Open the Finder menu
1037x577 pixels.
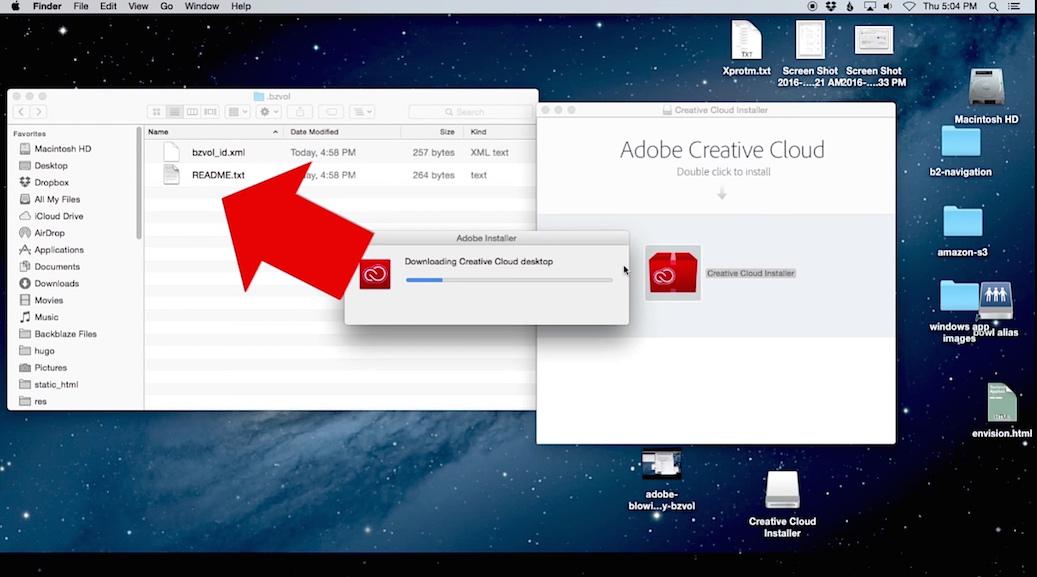click(47, 6)
